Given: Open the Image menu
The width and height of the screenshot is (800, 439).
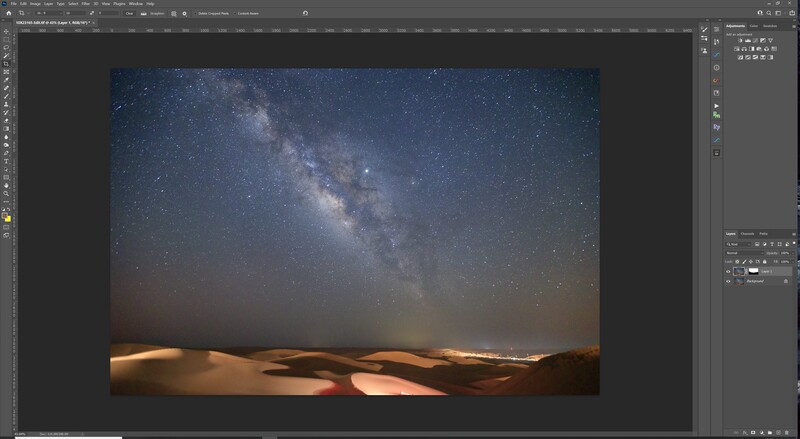Looking at the screenshot, I should point(35,4).
